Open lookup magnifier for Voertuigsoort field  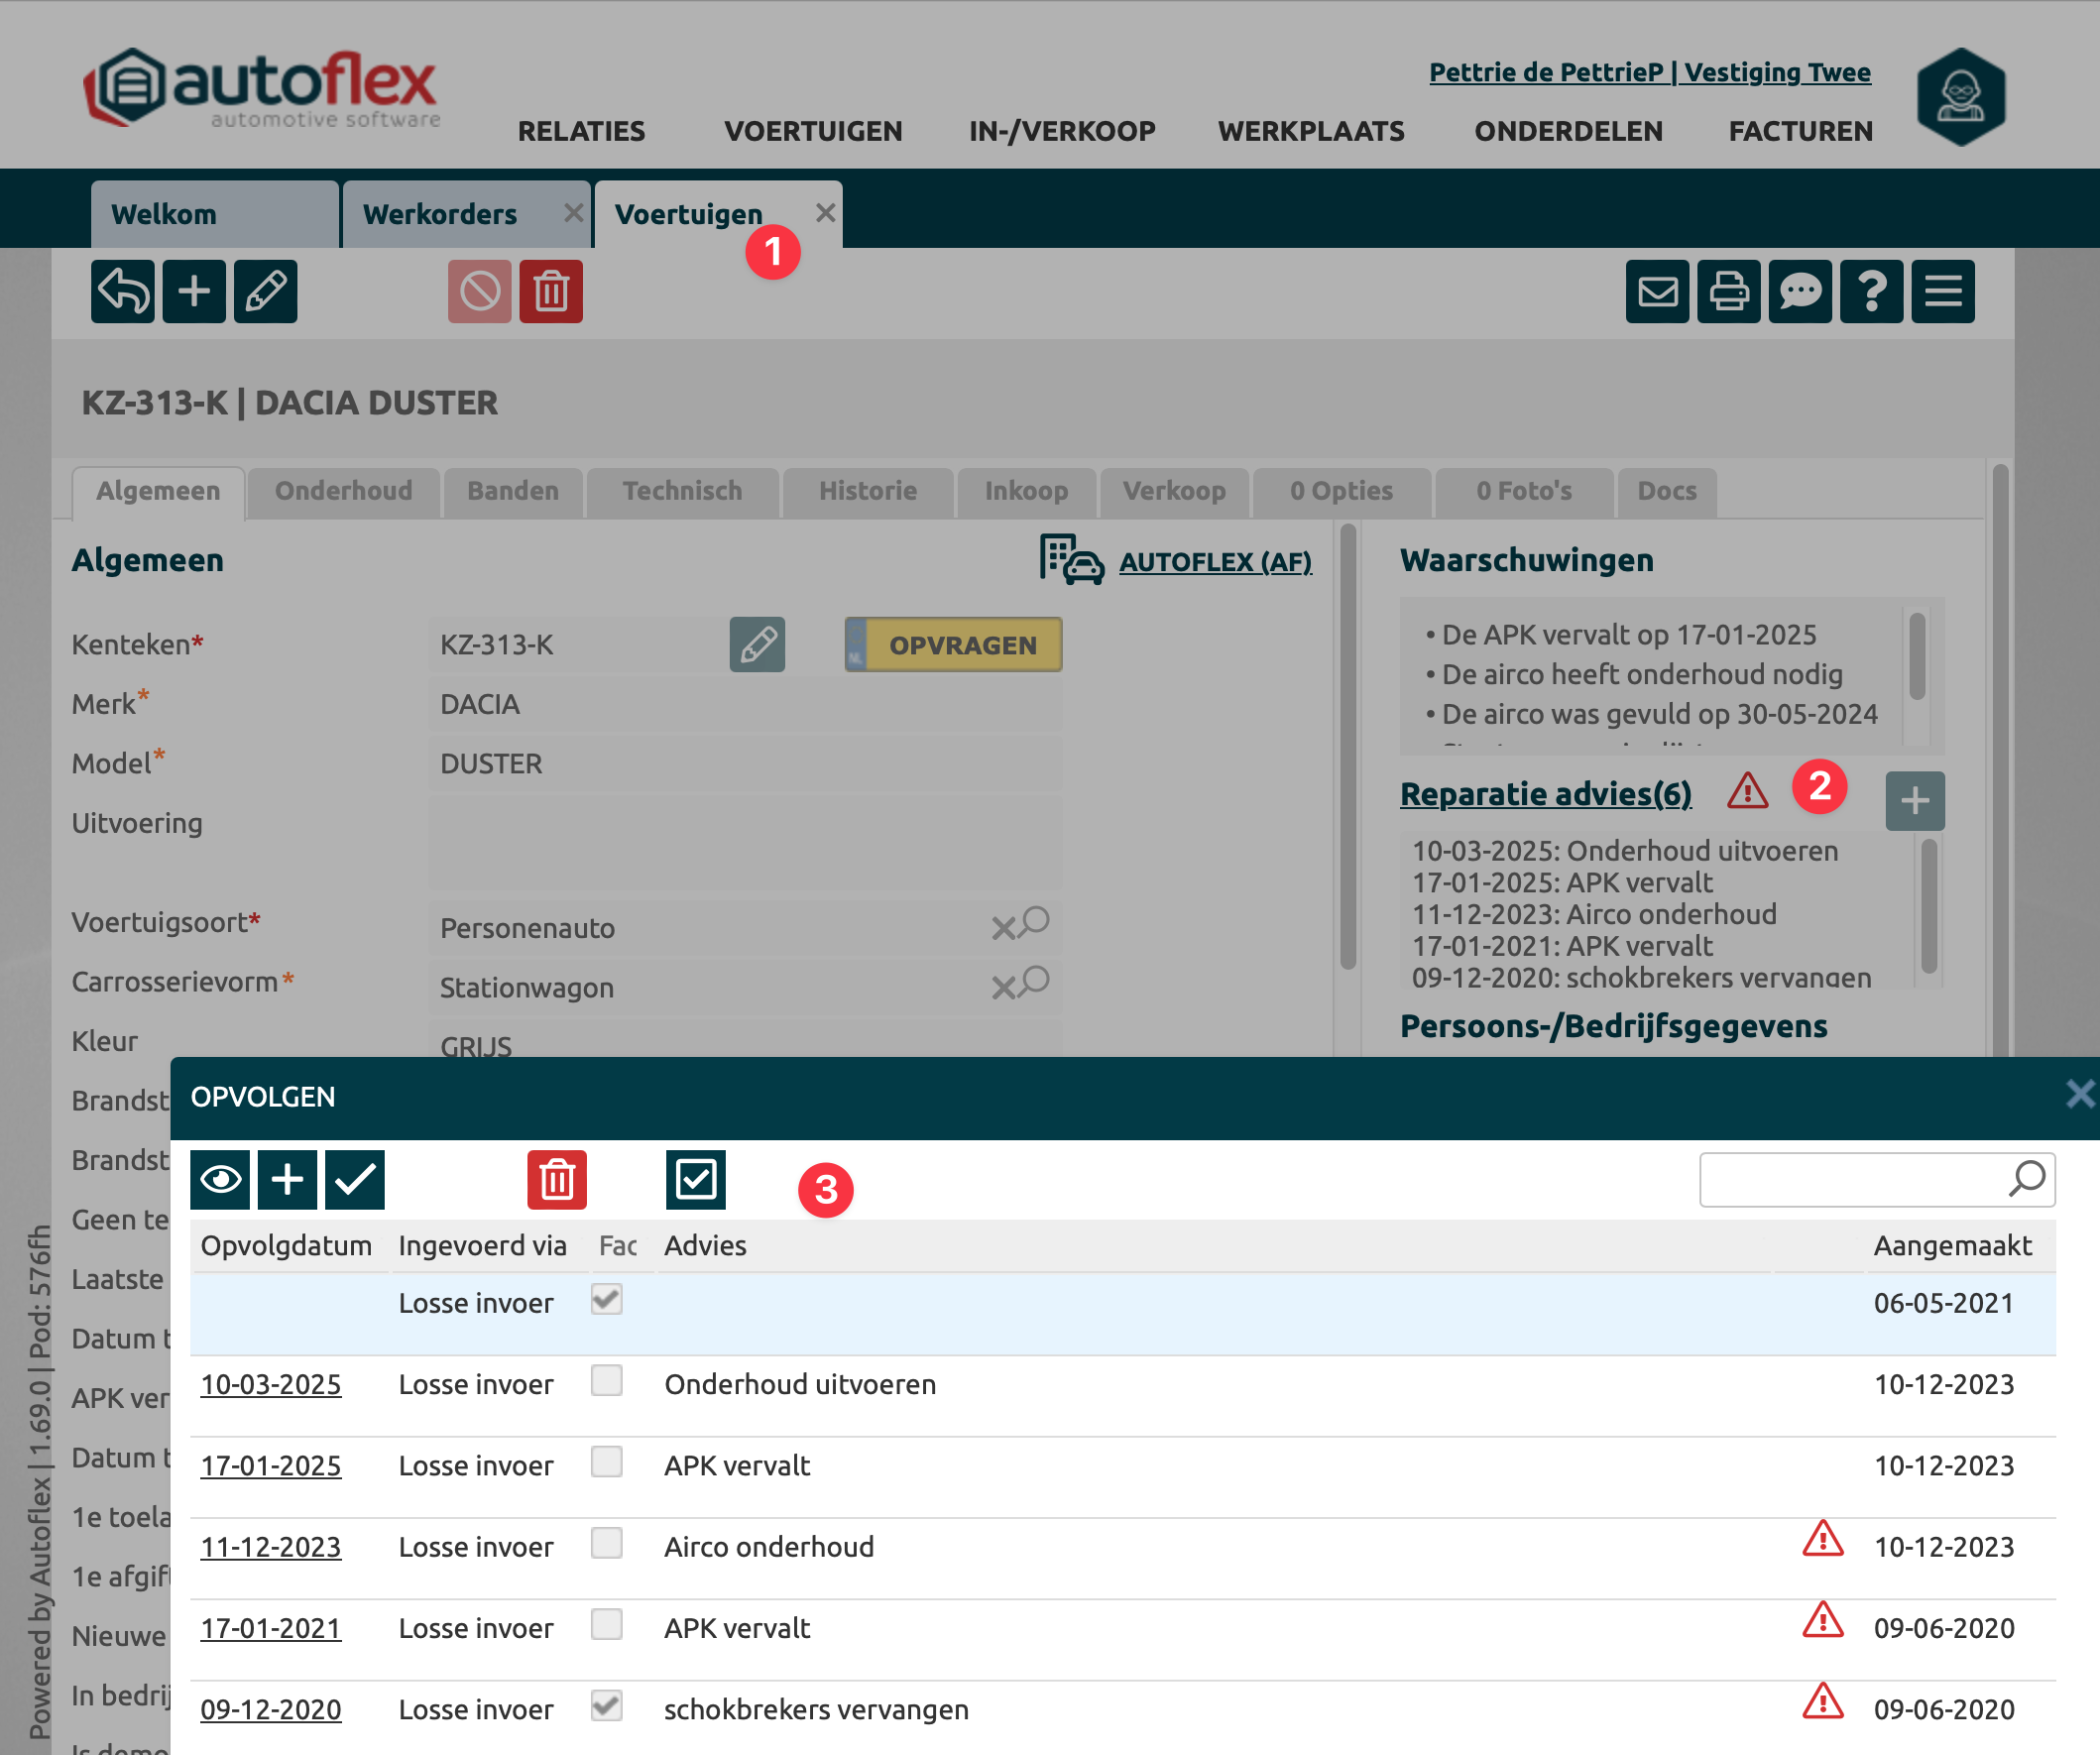[x=1036, y=920]
